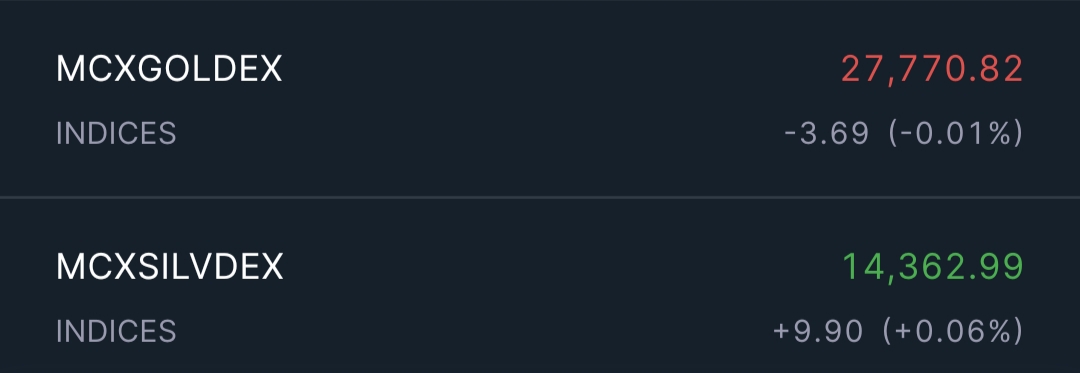Click the red 27,770.82 price
The image size is (1080, 373).
[932, 70]
